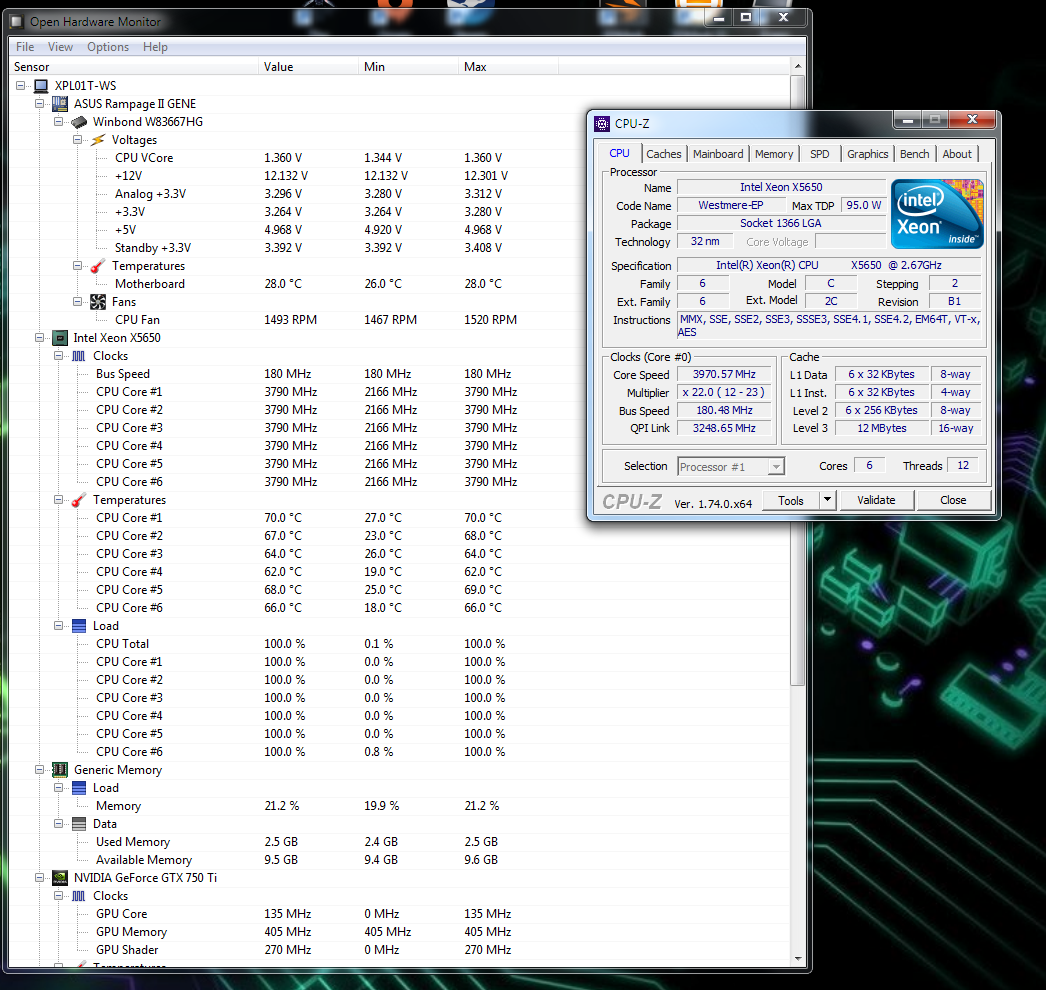
Task: Open the Tools dropdown arrow in CPU-Z
Action: [x=827, y=500]
